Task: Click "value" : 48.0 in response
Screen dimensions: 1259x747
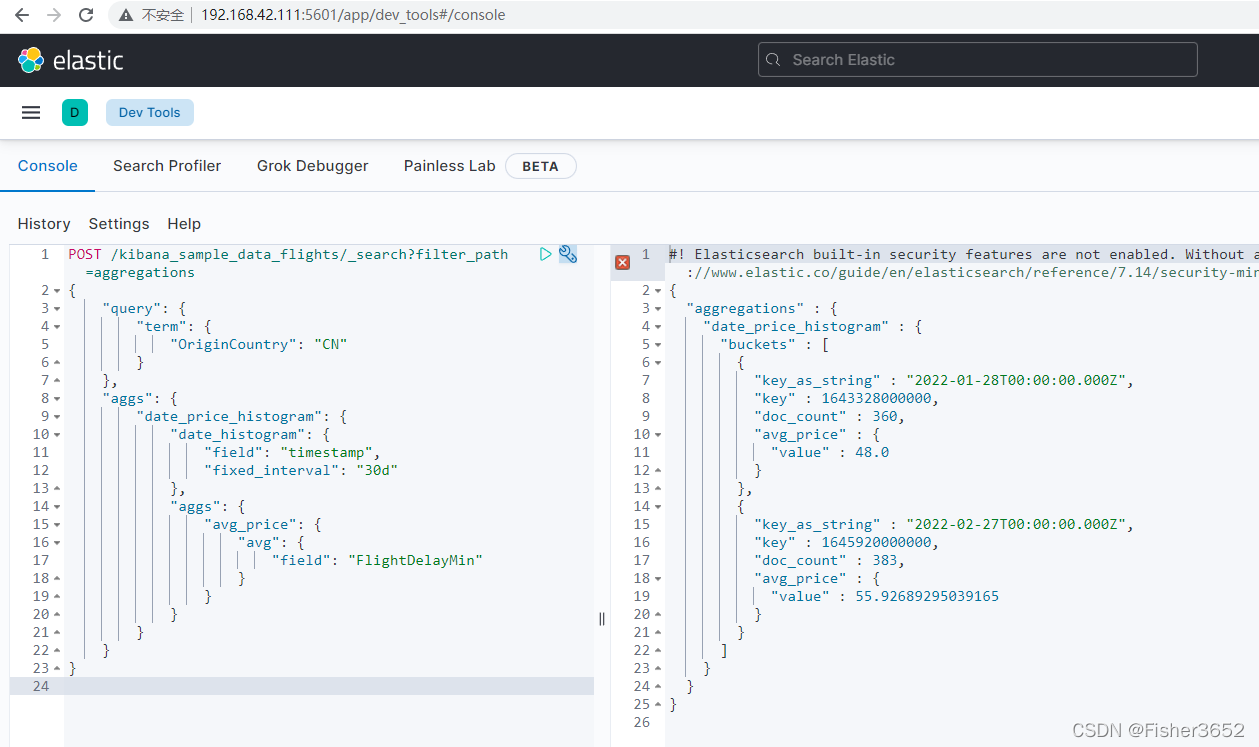Action: pos(830,453)
